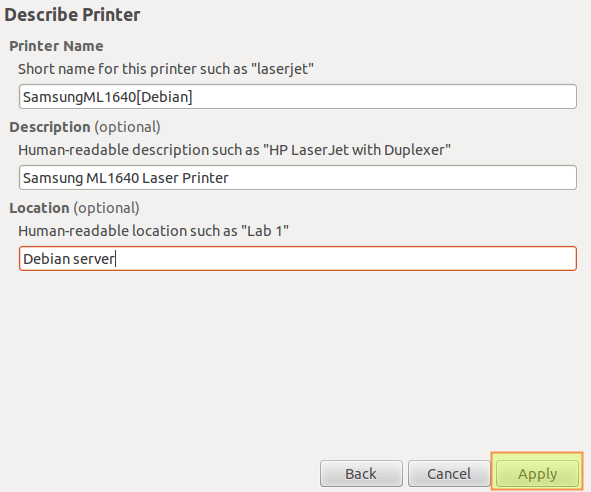
Task: Focus the Location input field
Action: (x=298, y=259)
